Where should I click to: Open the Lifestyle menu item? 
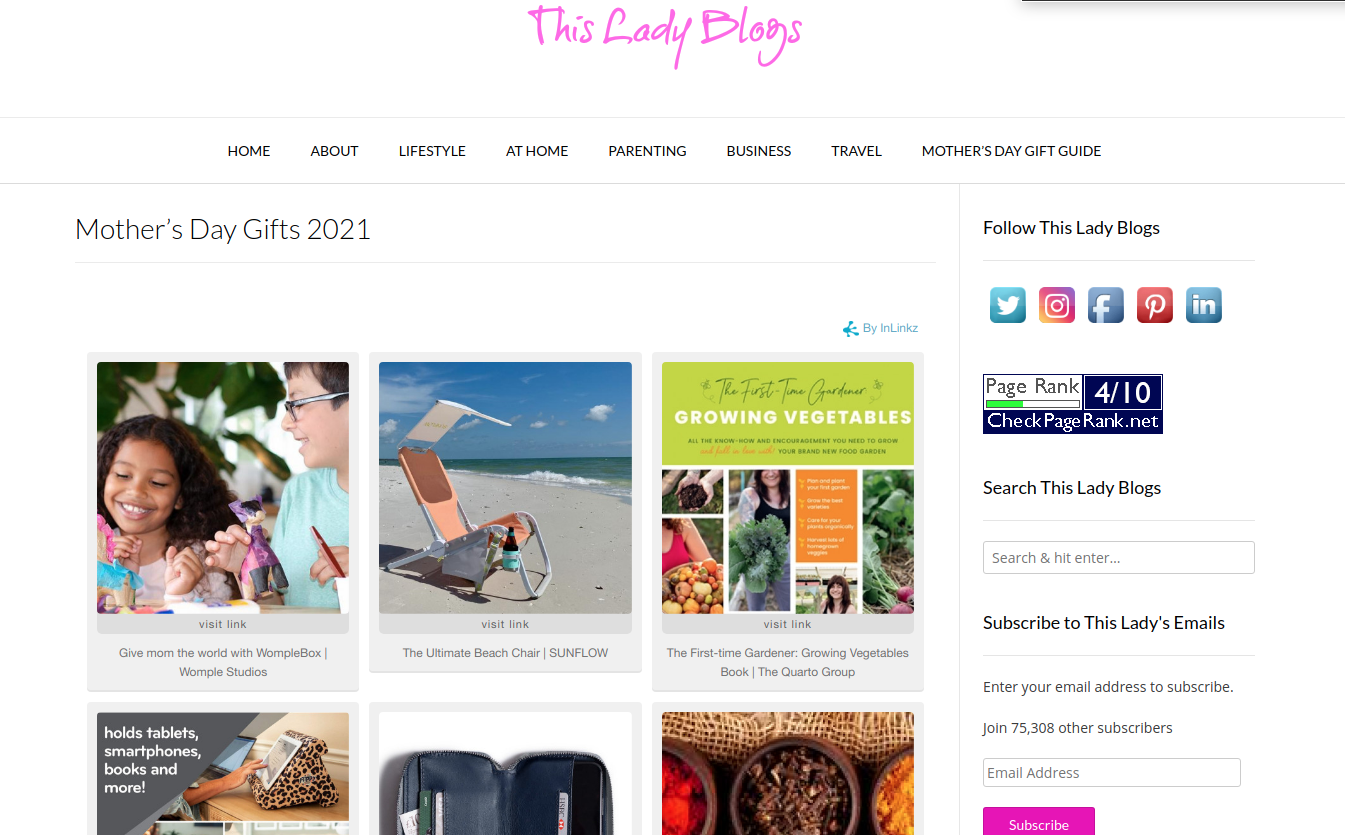tap(432, 151)
